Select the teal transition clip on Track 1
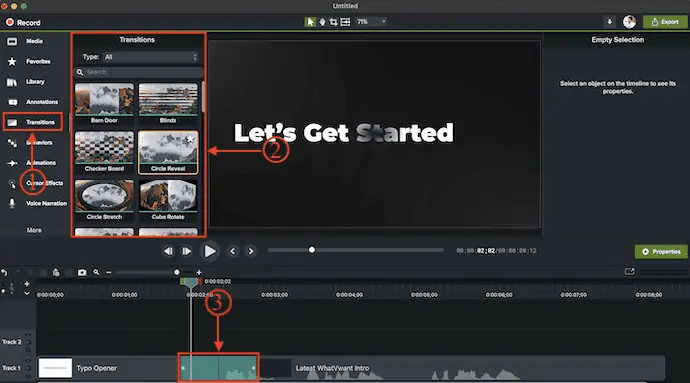The width and height of the screenshot is (690, 383). pos(218,367)
